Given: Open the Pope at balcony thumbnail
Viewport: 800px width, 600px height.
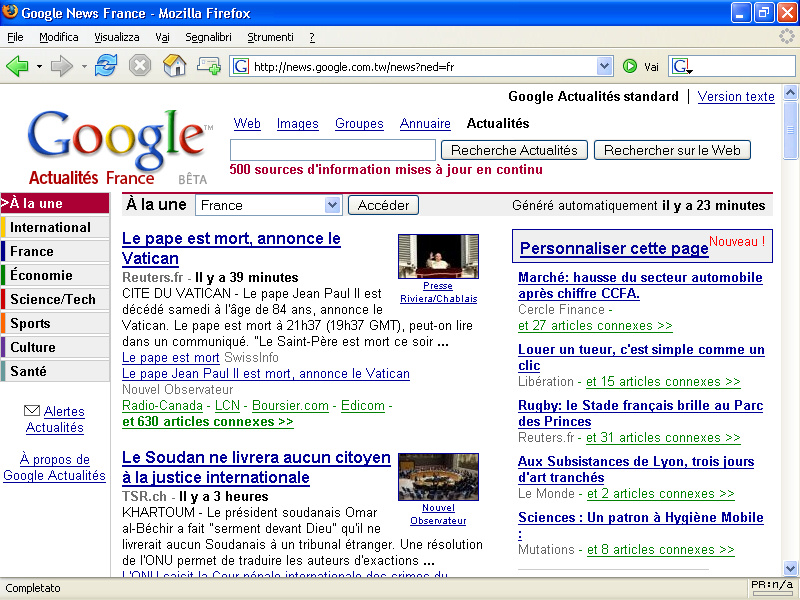Looking at the screenshot, I should [x=438, y=256].
